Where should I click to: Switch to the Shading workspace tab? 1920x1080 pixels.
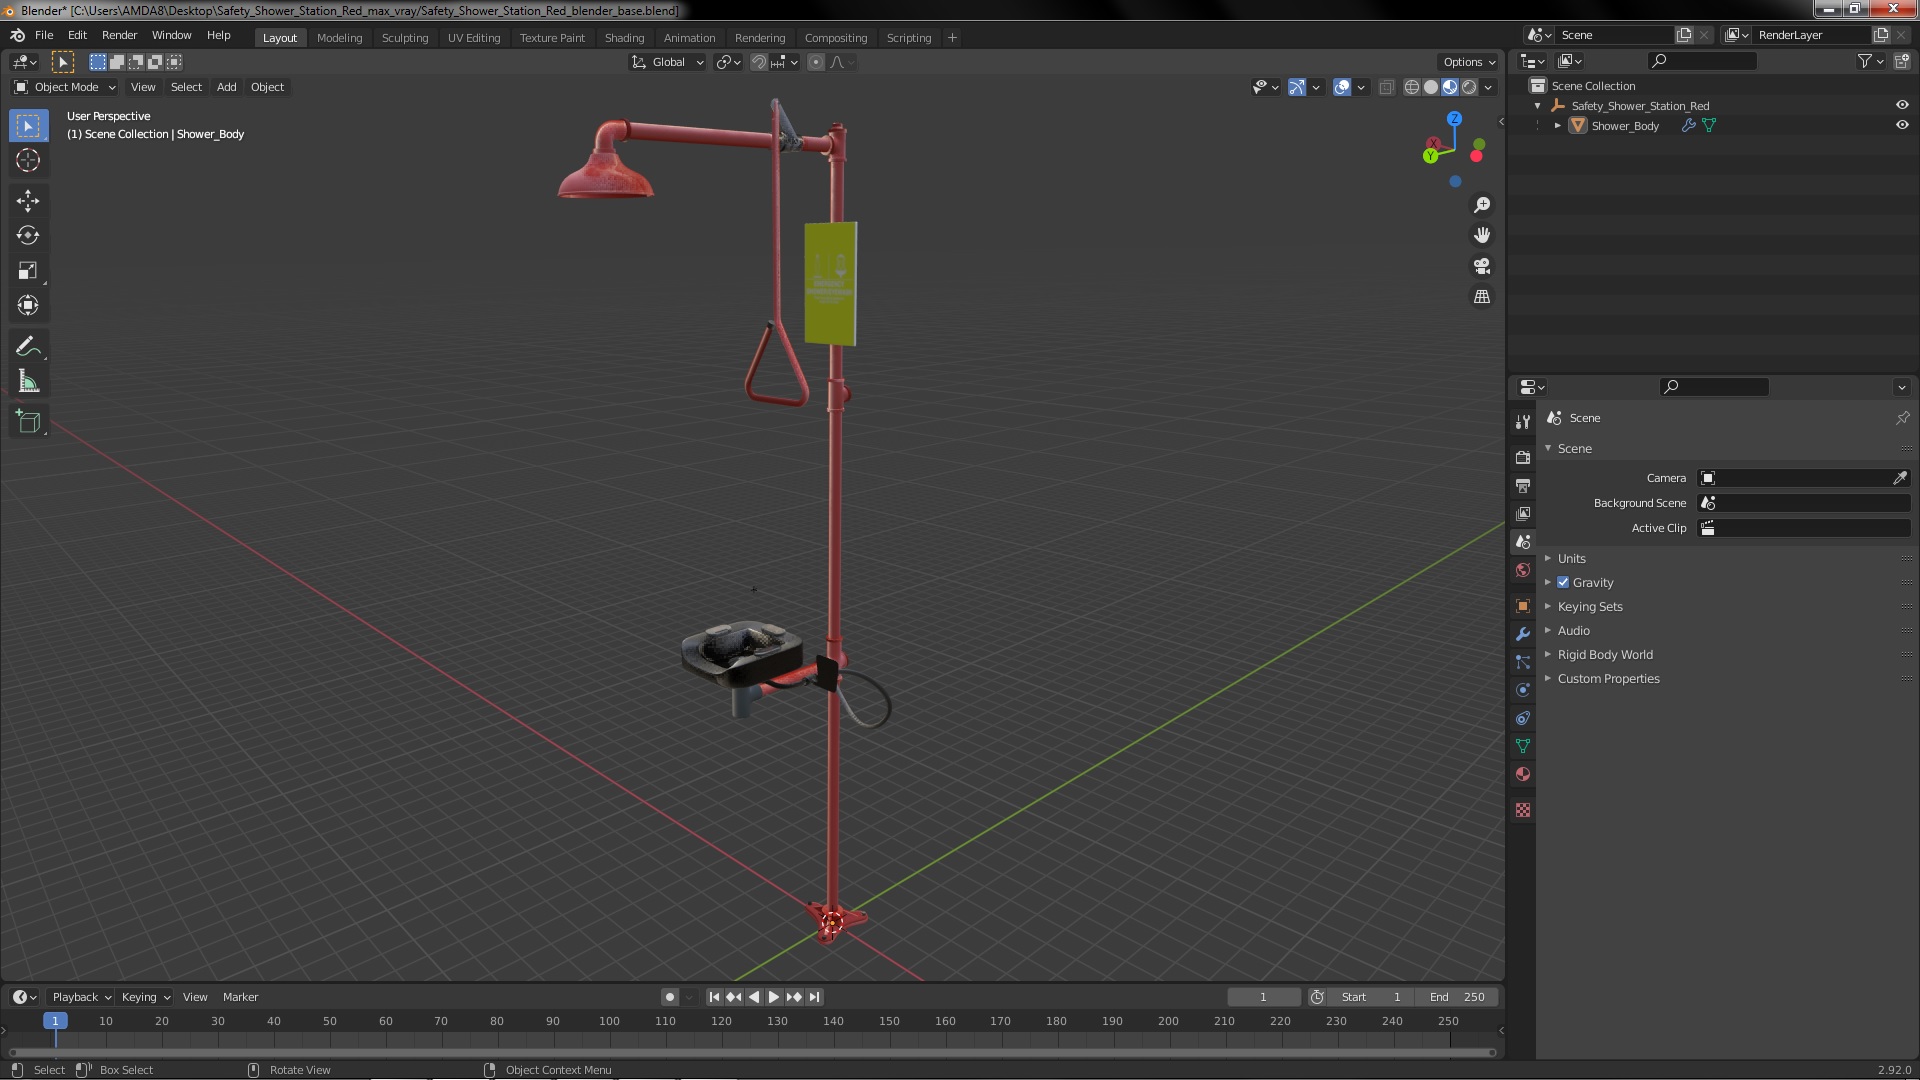pyautogui.click(x=624, y=37)
